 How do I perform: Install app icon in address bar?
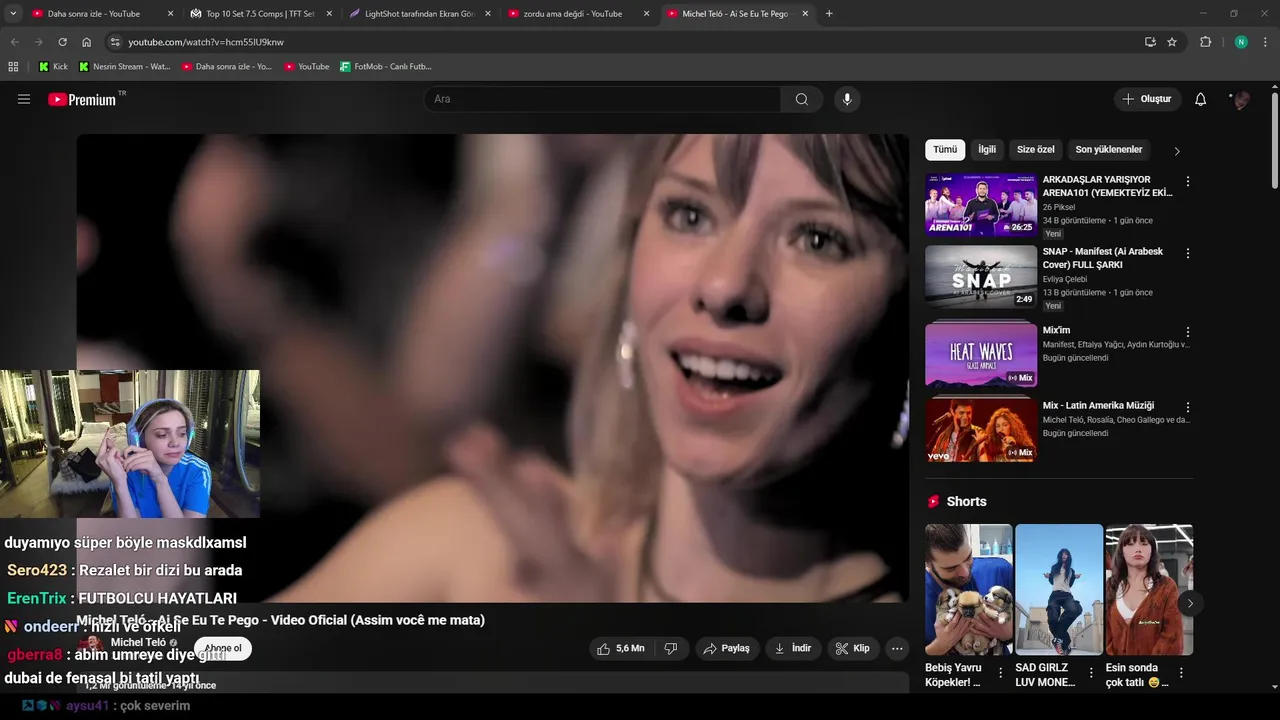tap(1150, 42)
